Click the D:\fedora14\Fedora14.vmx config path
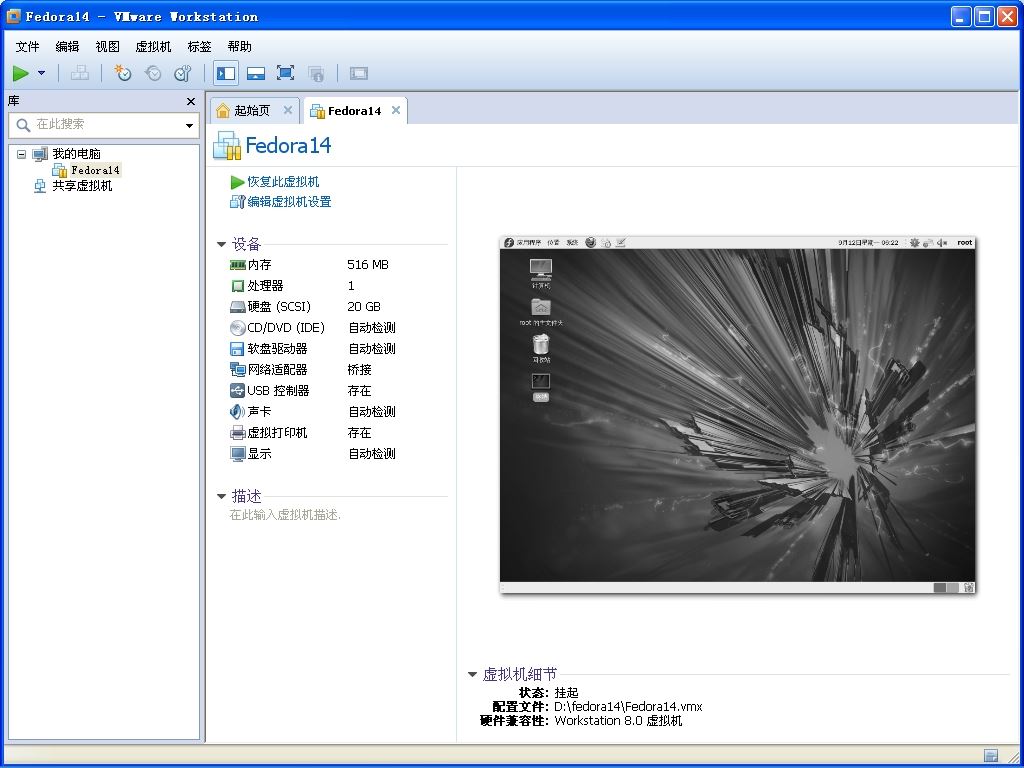Image resolution: width=1024 pixels, height=768 pixels. (x=628, y=707)
